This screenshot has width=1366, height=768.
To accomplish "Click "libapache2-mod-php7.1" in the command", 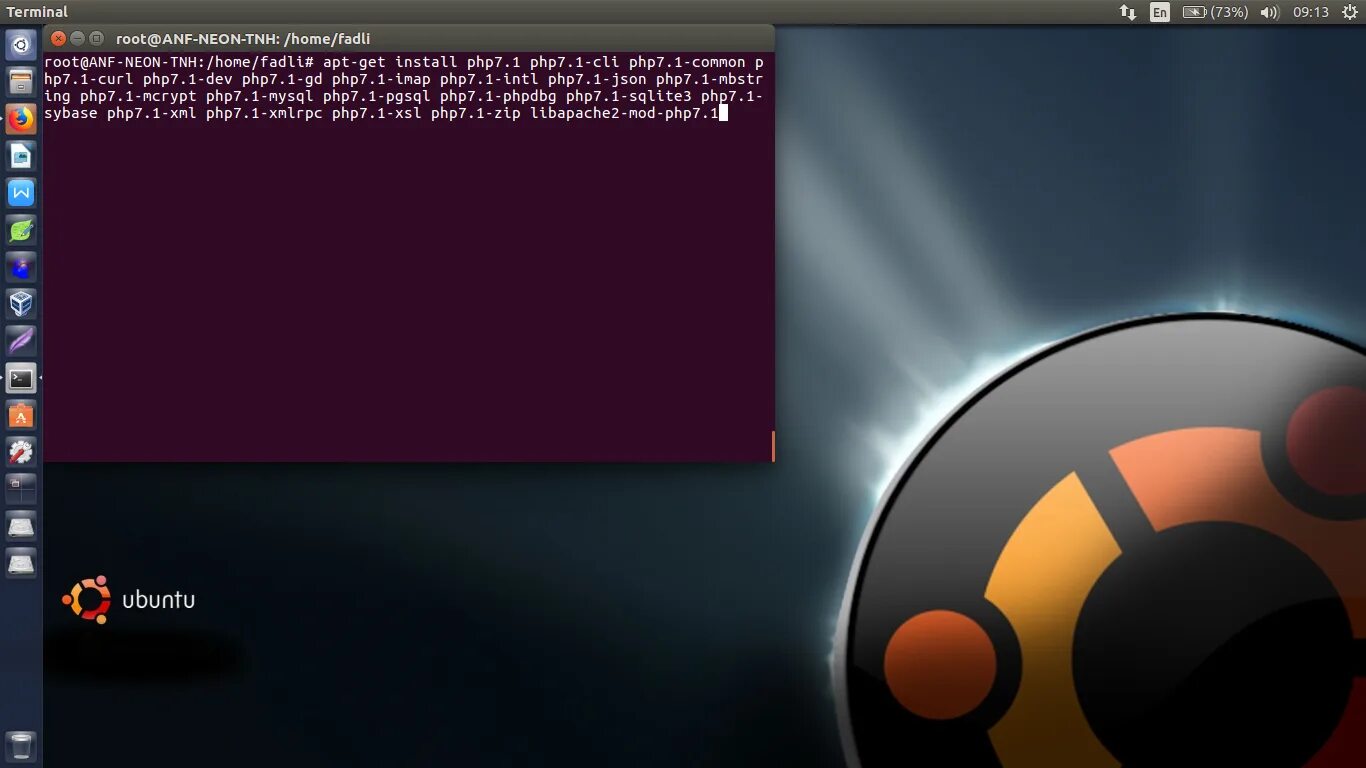I will 624,113.
